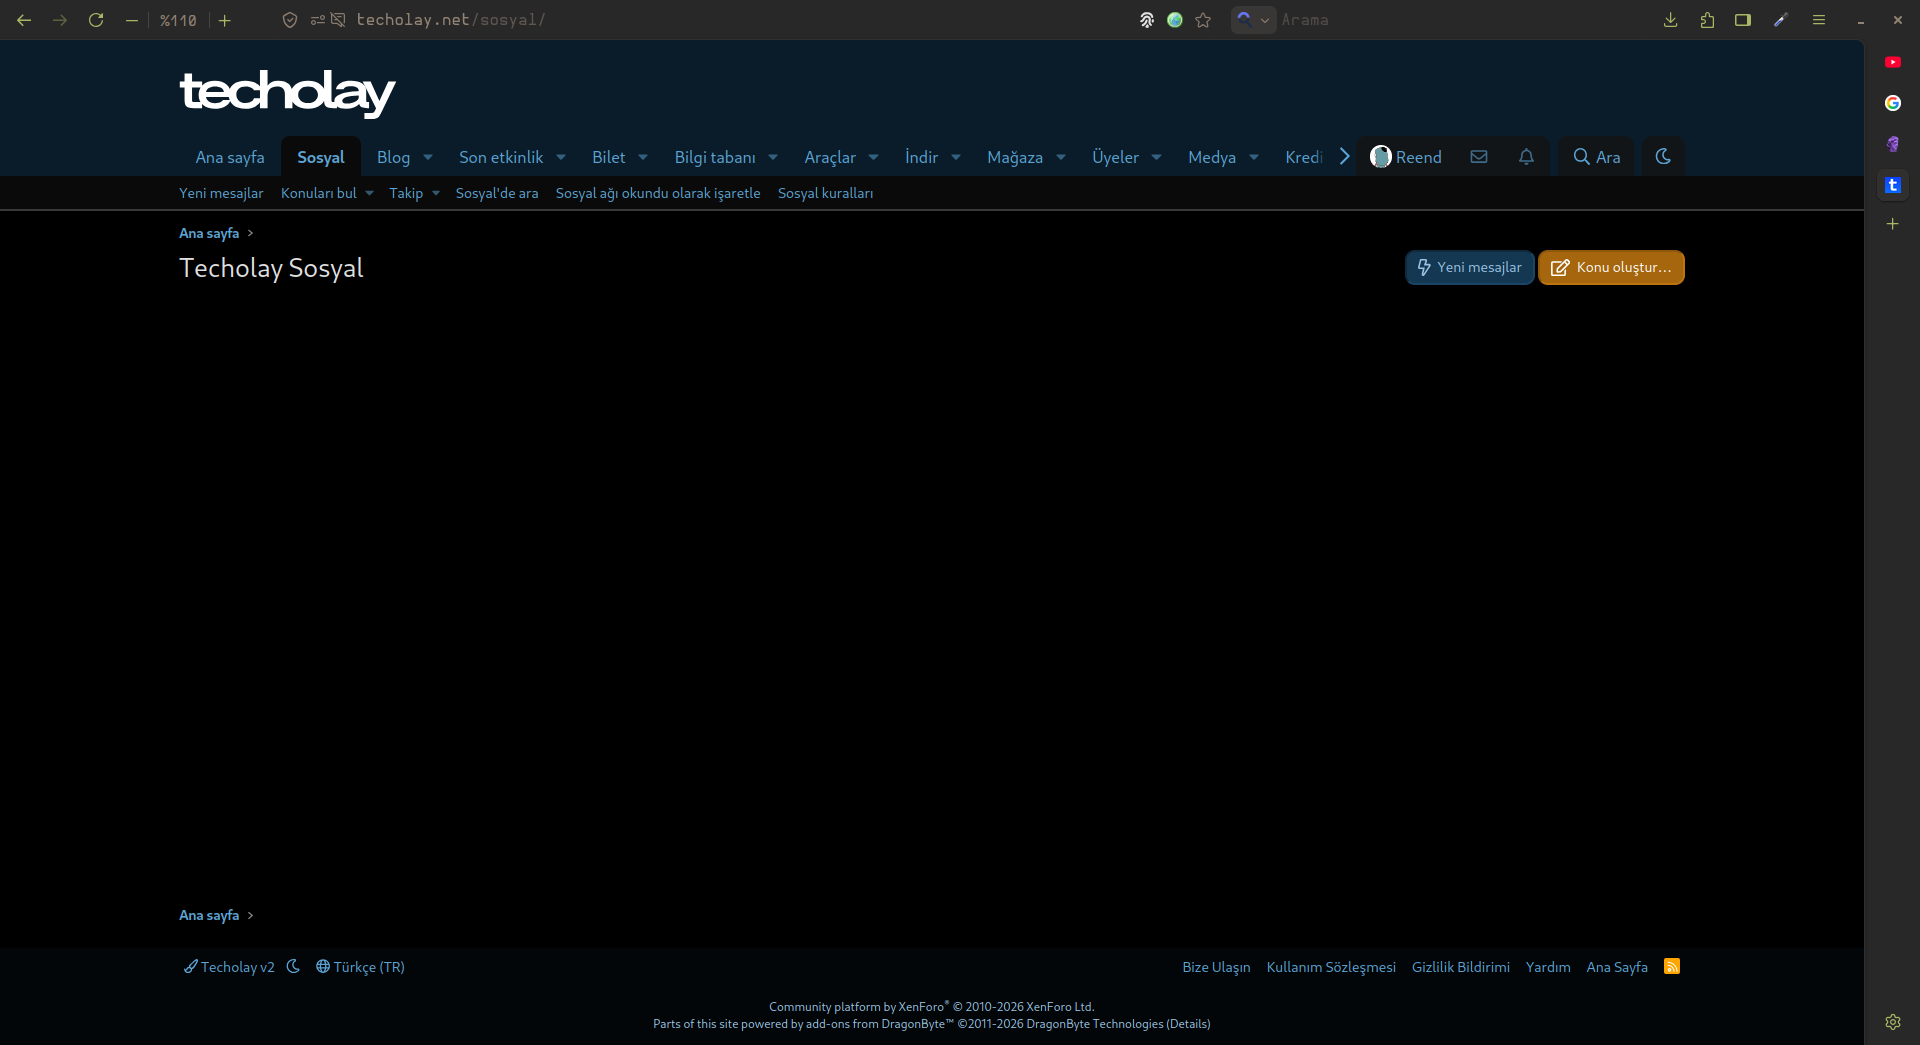Open the notifications bell icon
Viewport: 1920px width, 1045px height.
coord(1526,157)
